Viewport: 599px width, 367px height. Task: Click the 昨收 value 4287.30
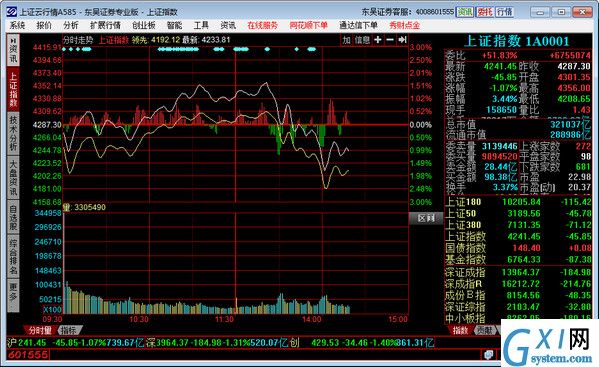574,66
